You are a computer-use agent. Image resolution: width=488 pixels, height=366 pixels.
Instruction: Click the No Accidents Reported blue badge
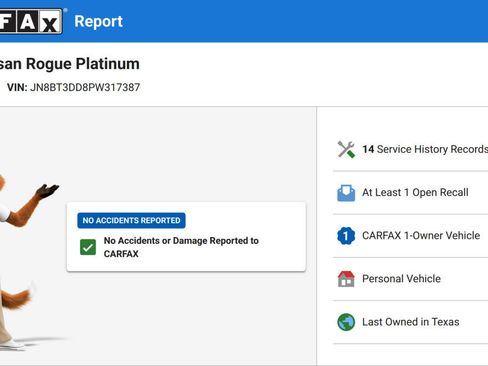pyautogui.click(x=131, y=220)
